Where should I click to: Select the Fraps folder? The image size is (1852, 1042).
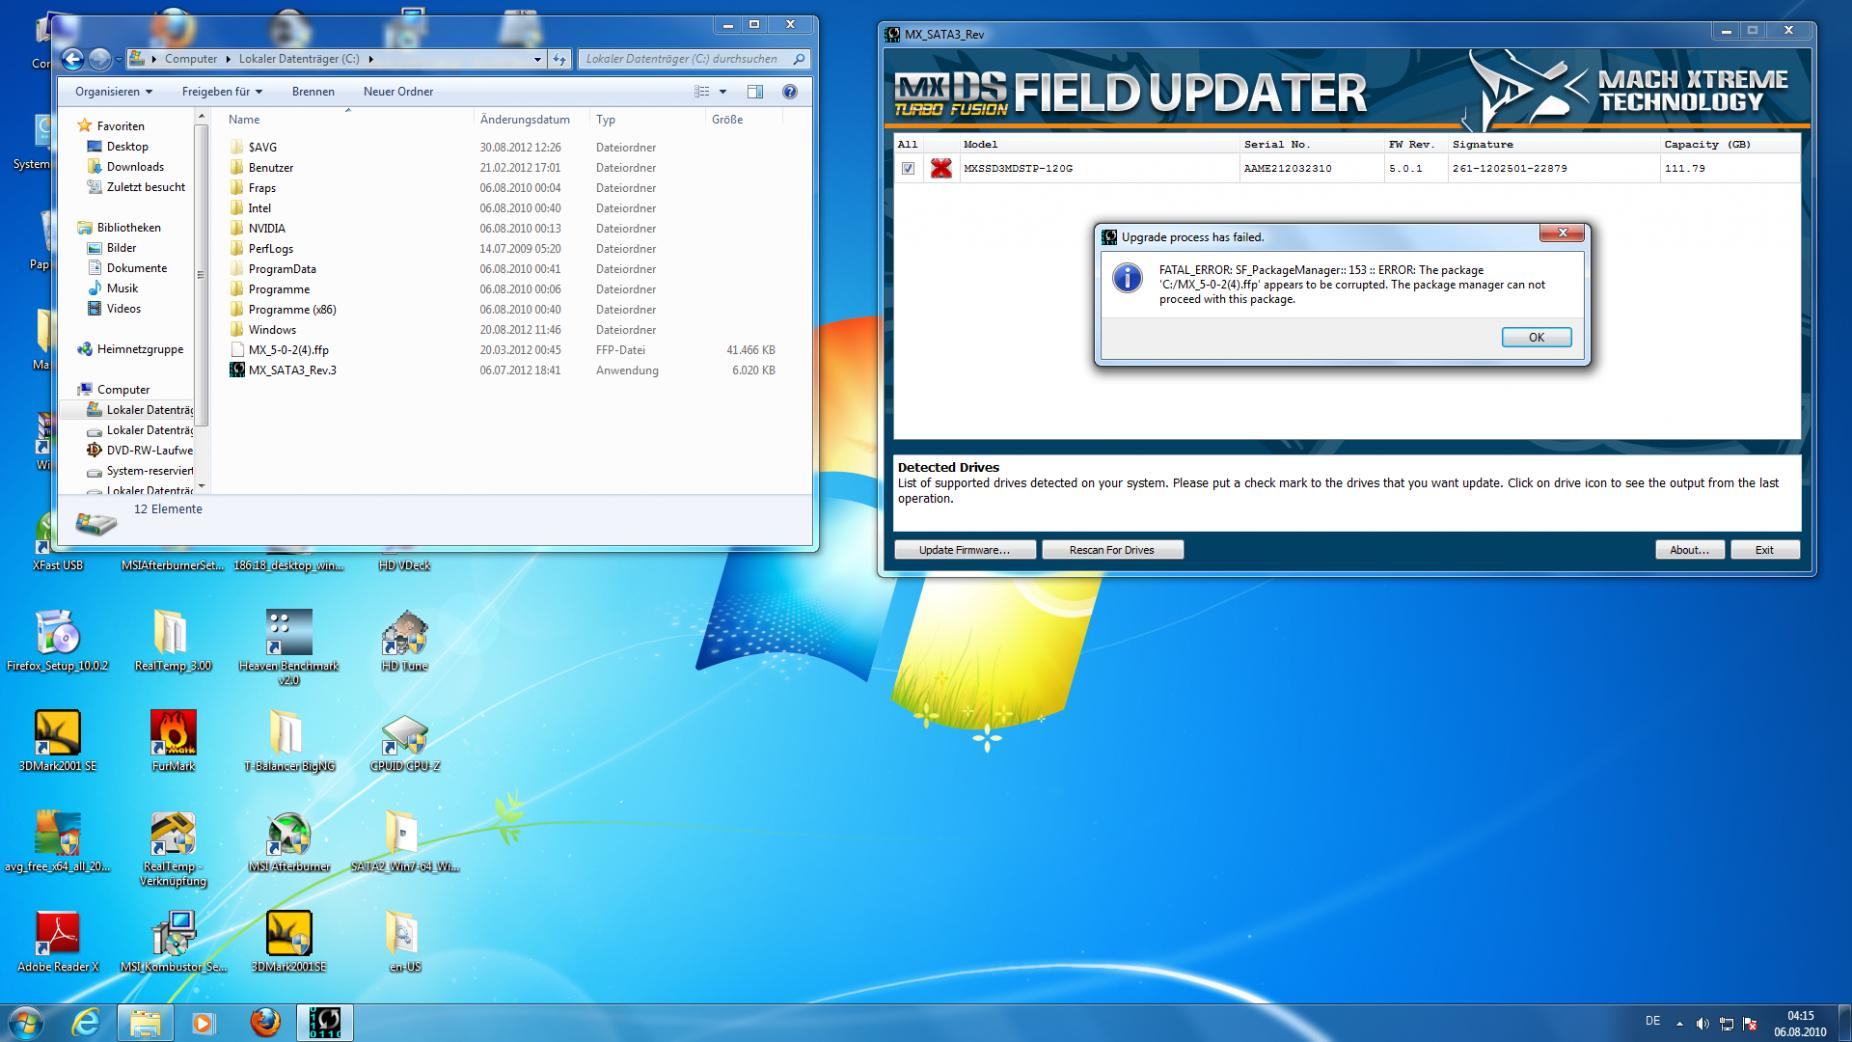click(262, 188)
